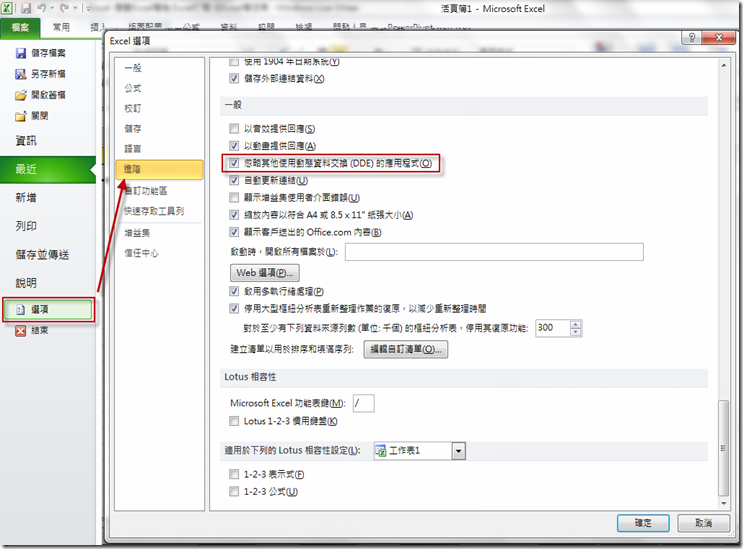Click the Excel app icon in title bar

click(x=7, y=8)
